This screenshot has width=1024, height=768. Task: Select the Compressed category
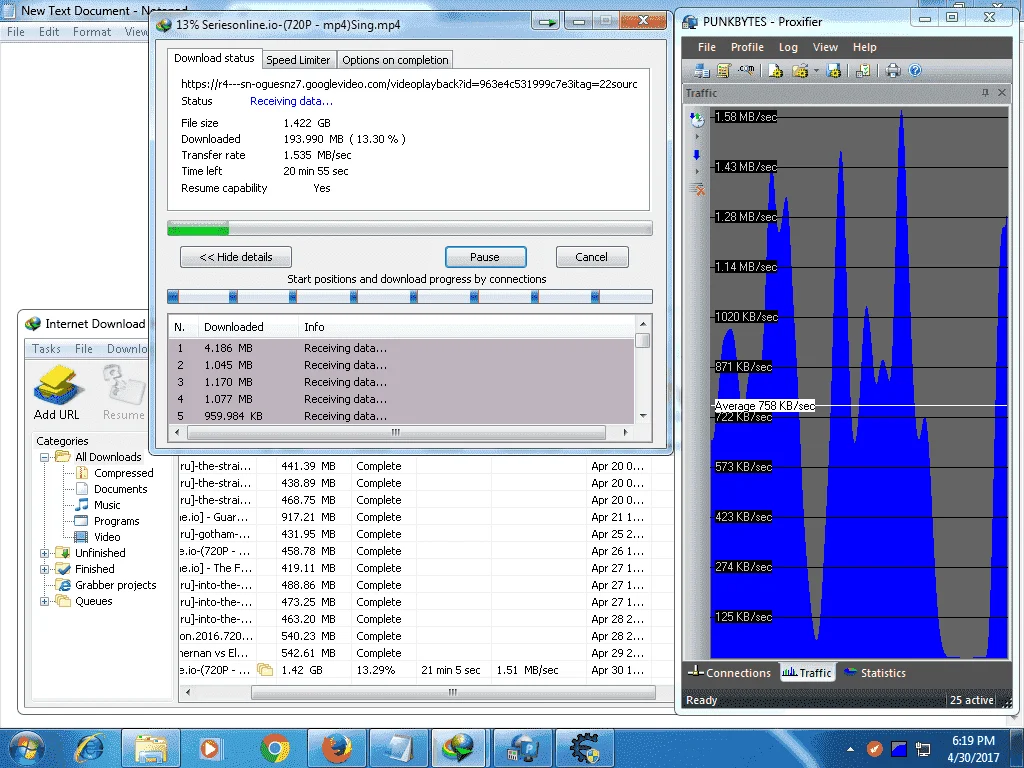123,473
